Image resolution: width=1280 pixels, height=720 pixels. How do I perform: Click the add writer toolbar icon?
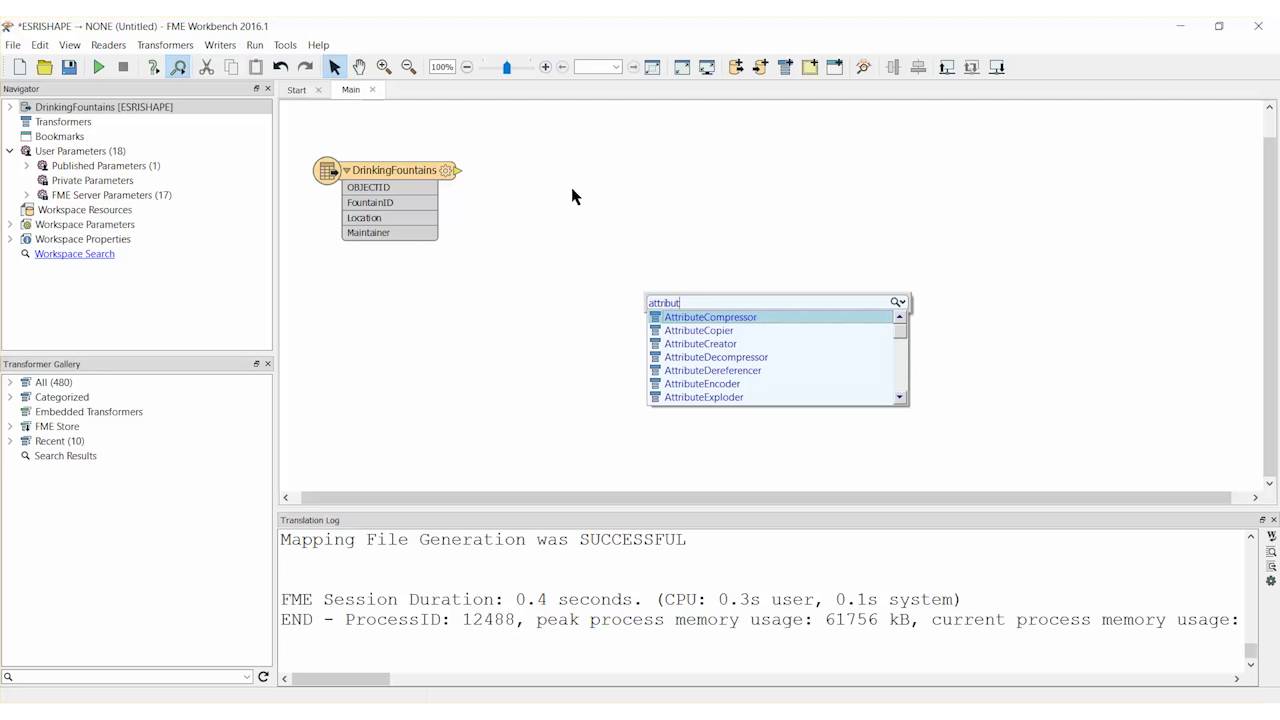tap(760, 67)
